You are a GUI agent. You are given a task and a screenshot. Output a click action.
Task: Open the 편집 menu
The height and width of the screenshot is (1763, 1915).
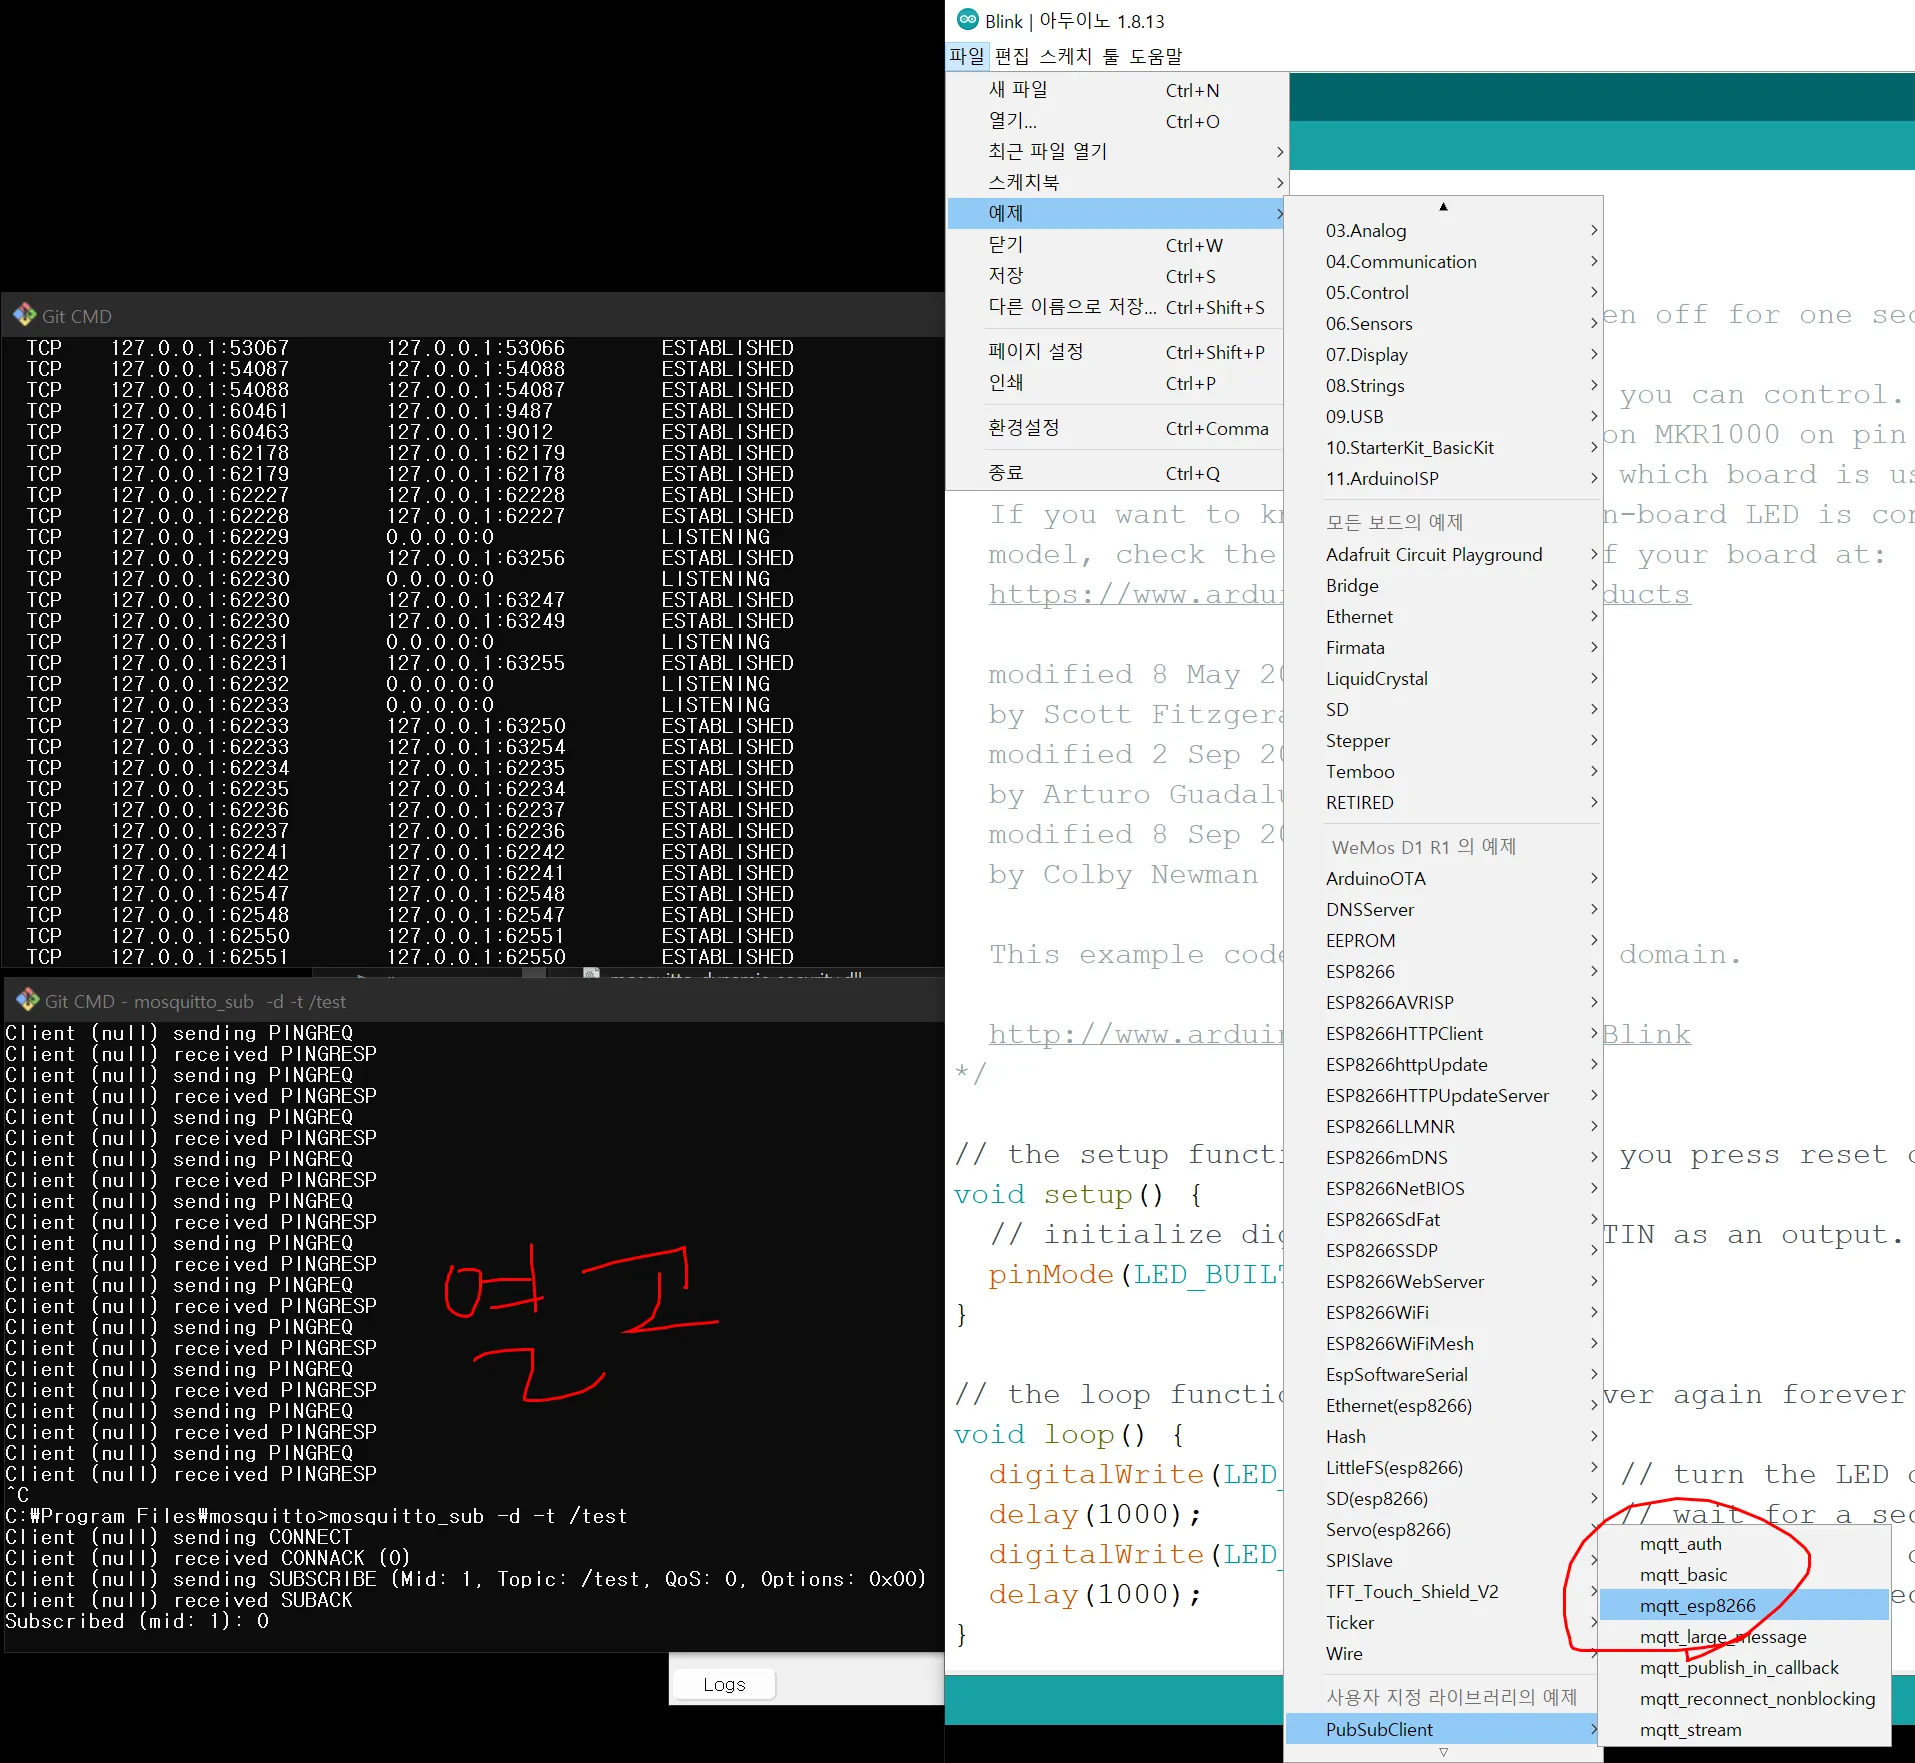(1011, 56)
